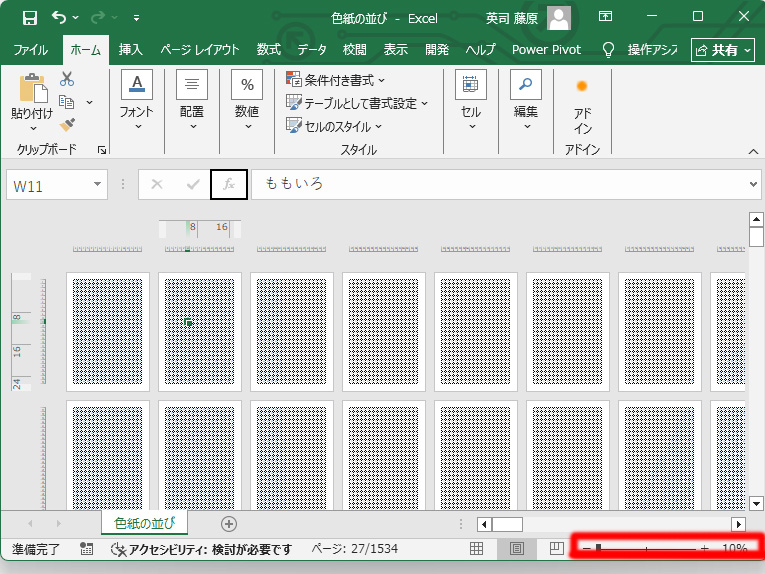The image size is (765, 574).
Task: Click the macro record icon in status bar
Action: click(x=87, y=549)
